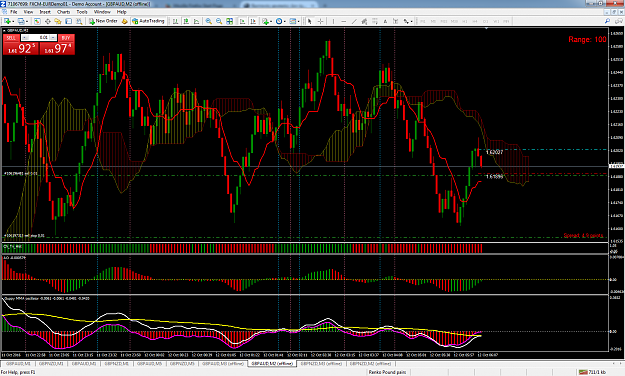This screenshot has height=376, width=625.
Task: Select the text tool A
Action: coord(385,21)
